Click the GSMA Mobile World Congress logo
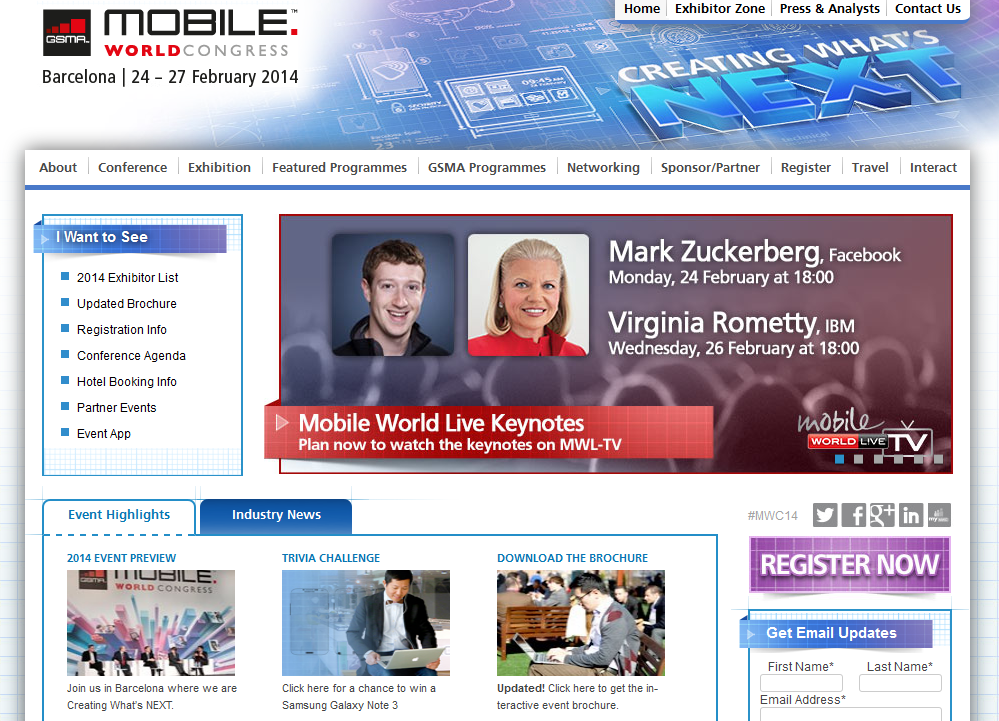Viewport: 999px width, 721px height. [170, 33]
